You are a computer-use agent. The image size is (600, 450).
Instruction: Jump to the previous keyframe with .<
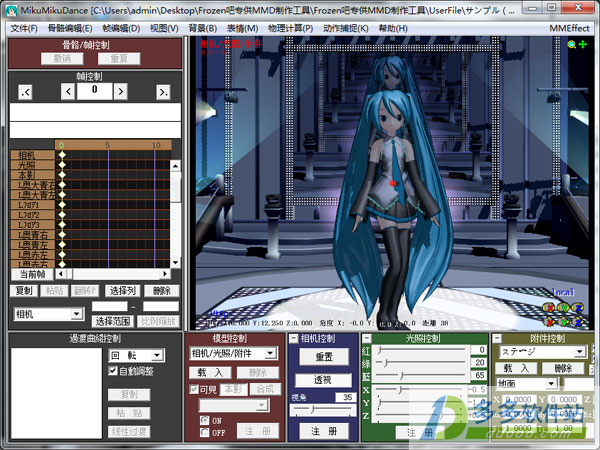(x=25, y=92)
